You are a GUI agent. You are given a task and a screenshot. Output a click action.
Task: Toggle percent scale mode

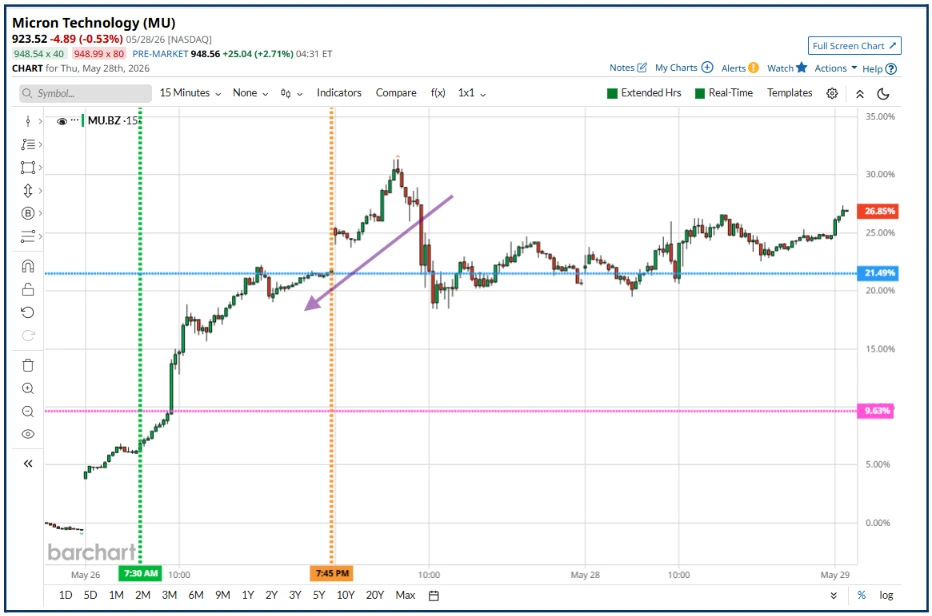pyautogui.click(x=861, y=595)
